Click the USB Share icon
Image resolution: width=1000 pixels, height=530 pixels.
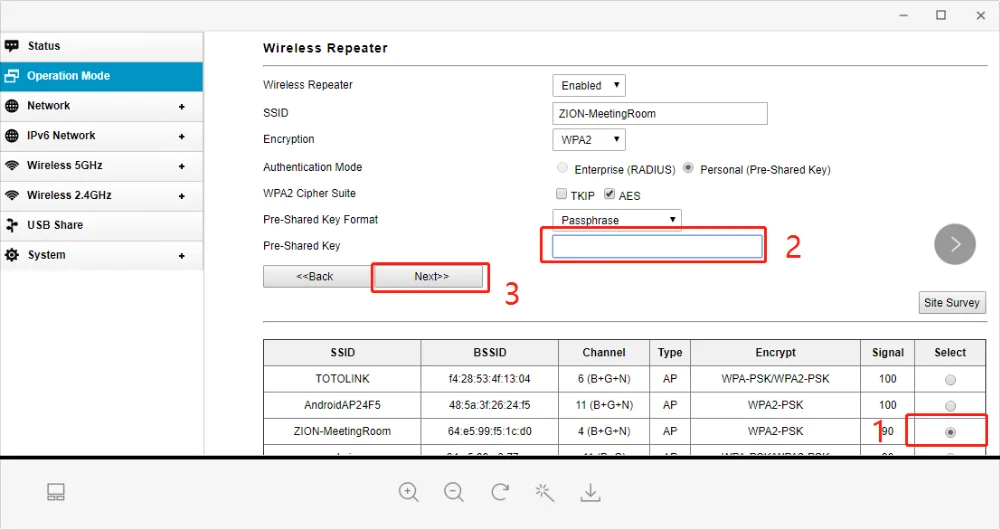[x=11, y=225]
